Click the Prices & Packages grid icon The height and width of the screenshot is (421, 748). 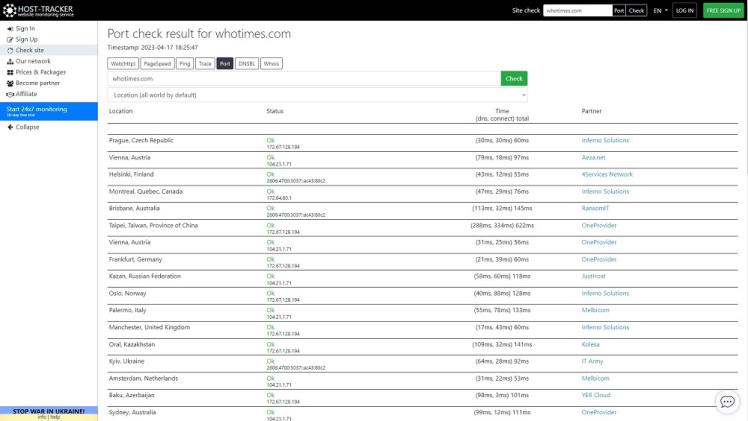point(10,71)
